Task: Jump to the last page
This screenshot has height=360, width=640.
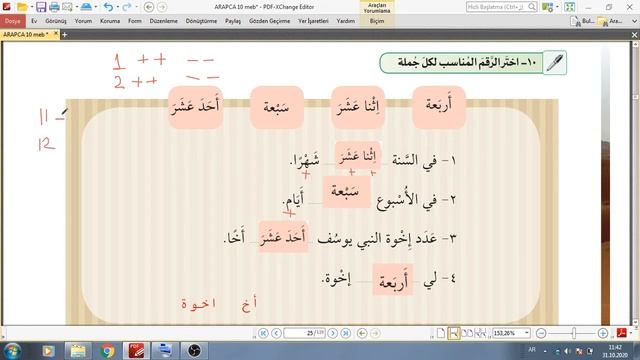Action: click(x=346, y=333)
